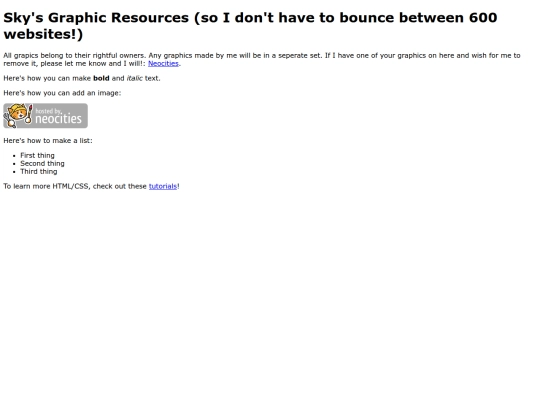Click the bullet before "Third thing"
540x405 pixels.
point(14,172)
